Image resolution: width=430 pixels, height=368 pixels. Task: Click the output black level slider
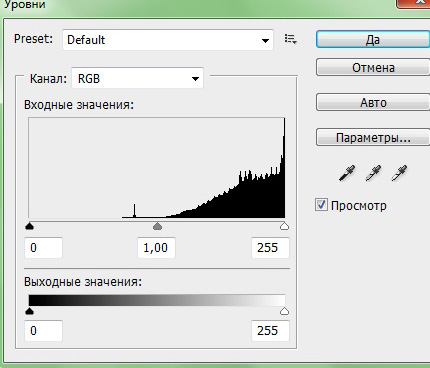tap(30, 311)
